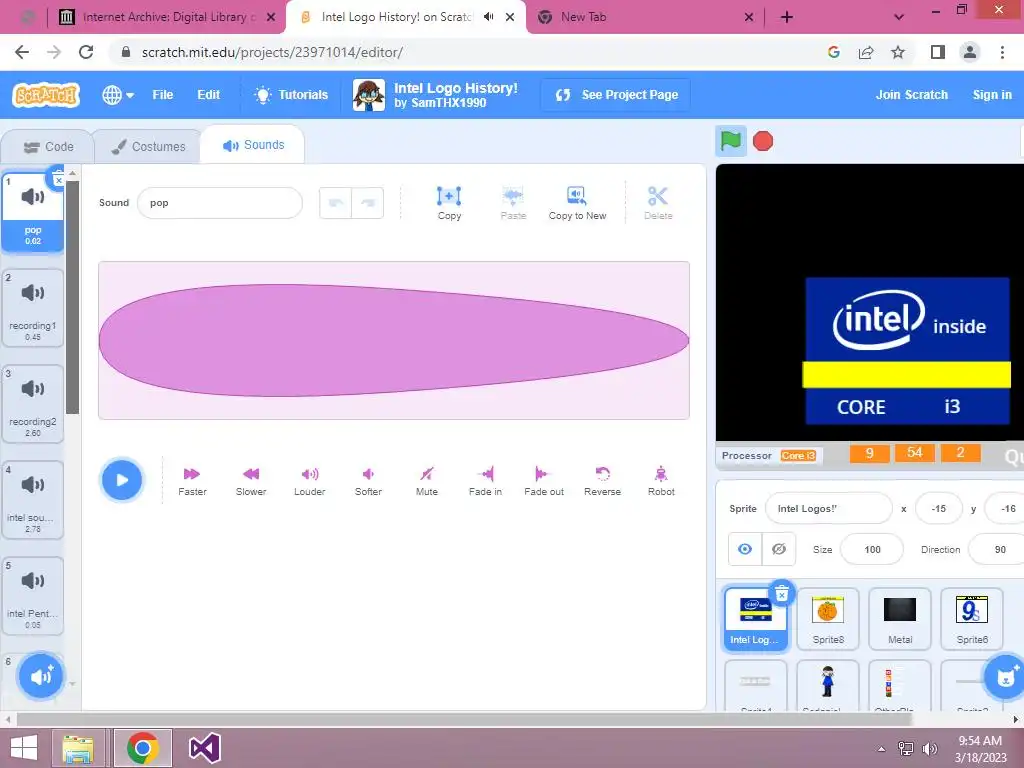Click the Paste sound tool
The height and width of the screenshot is (768, 1024).
(513, 203)
